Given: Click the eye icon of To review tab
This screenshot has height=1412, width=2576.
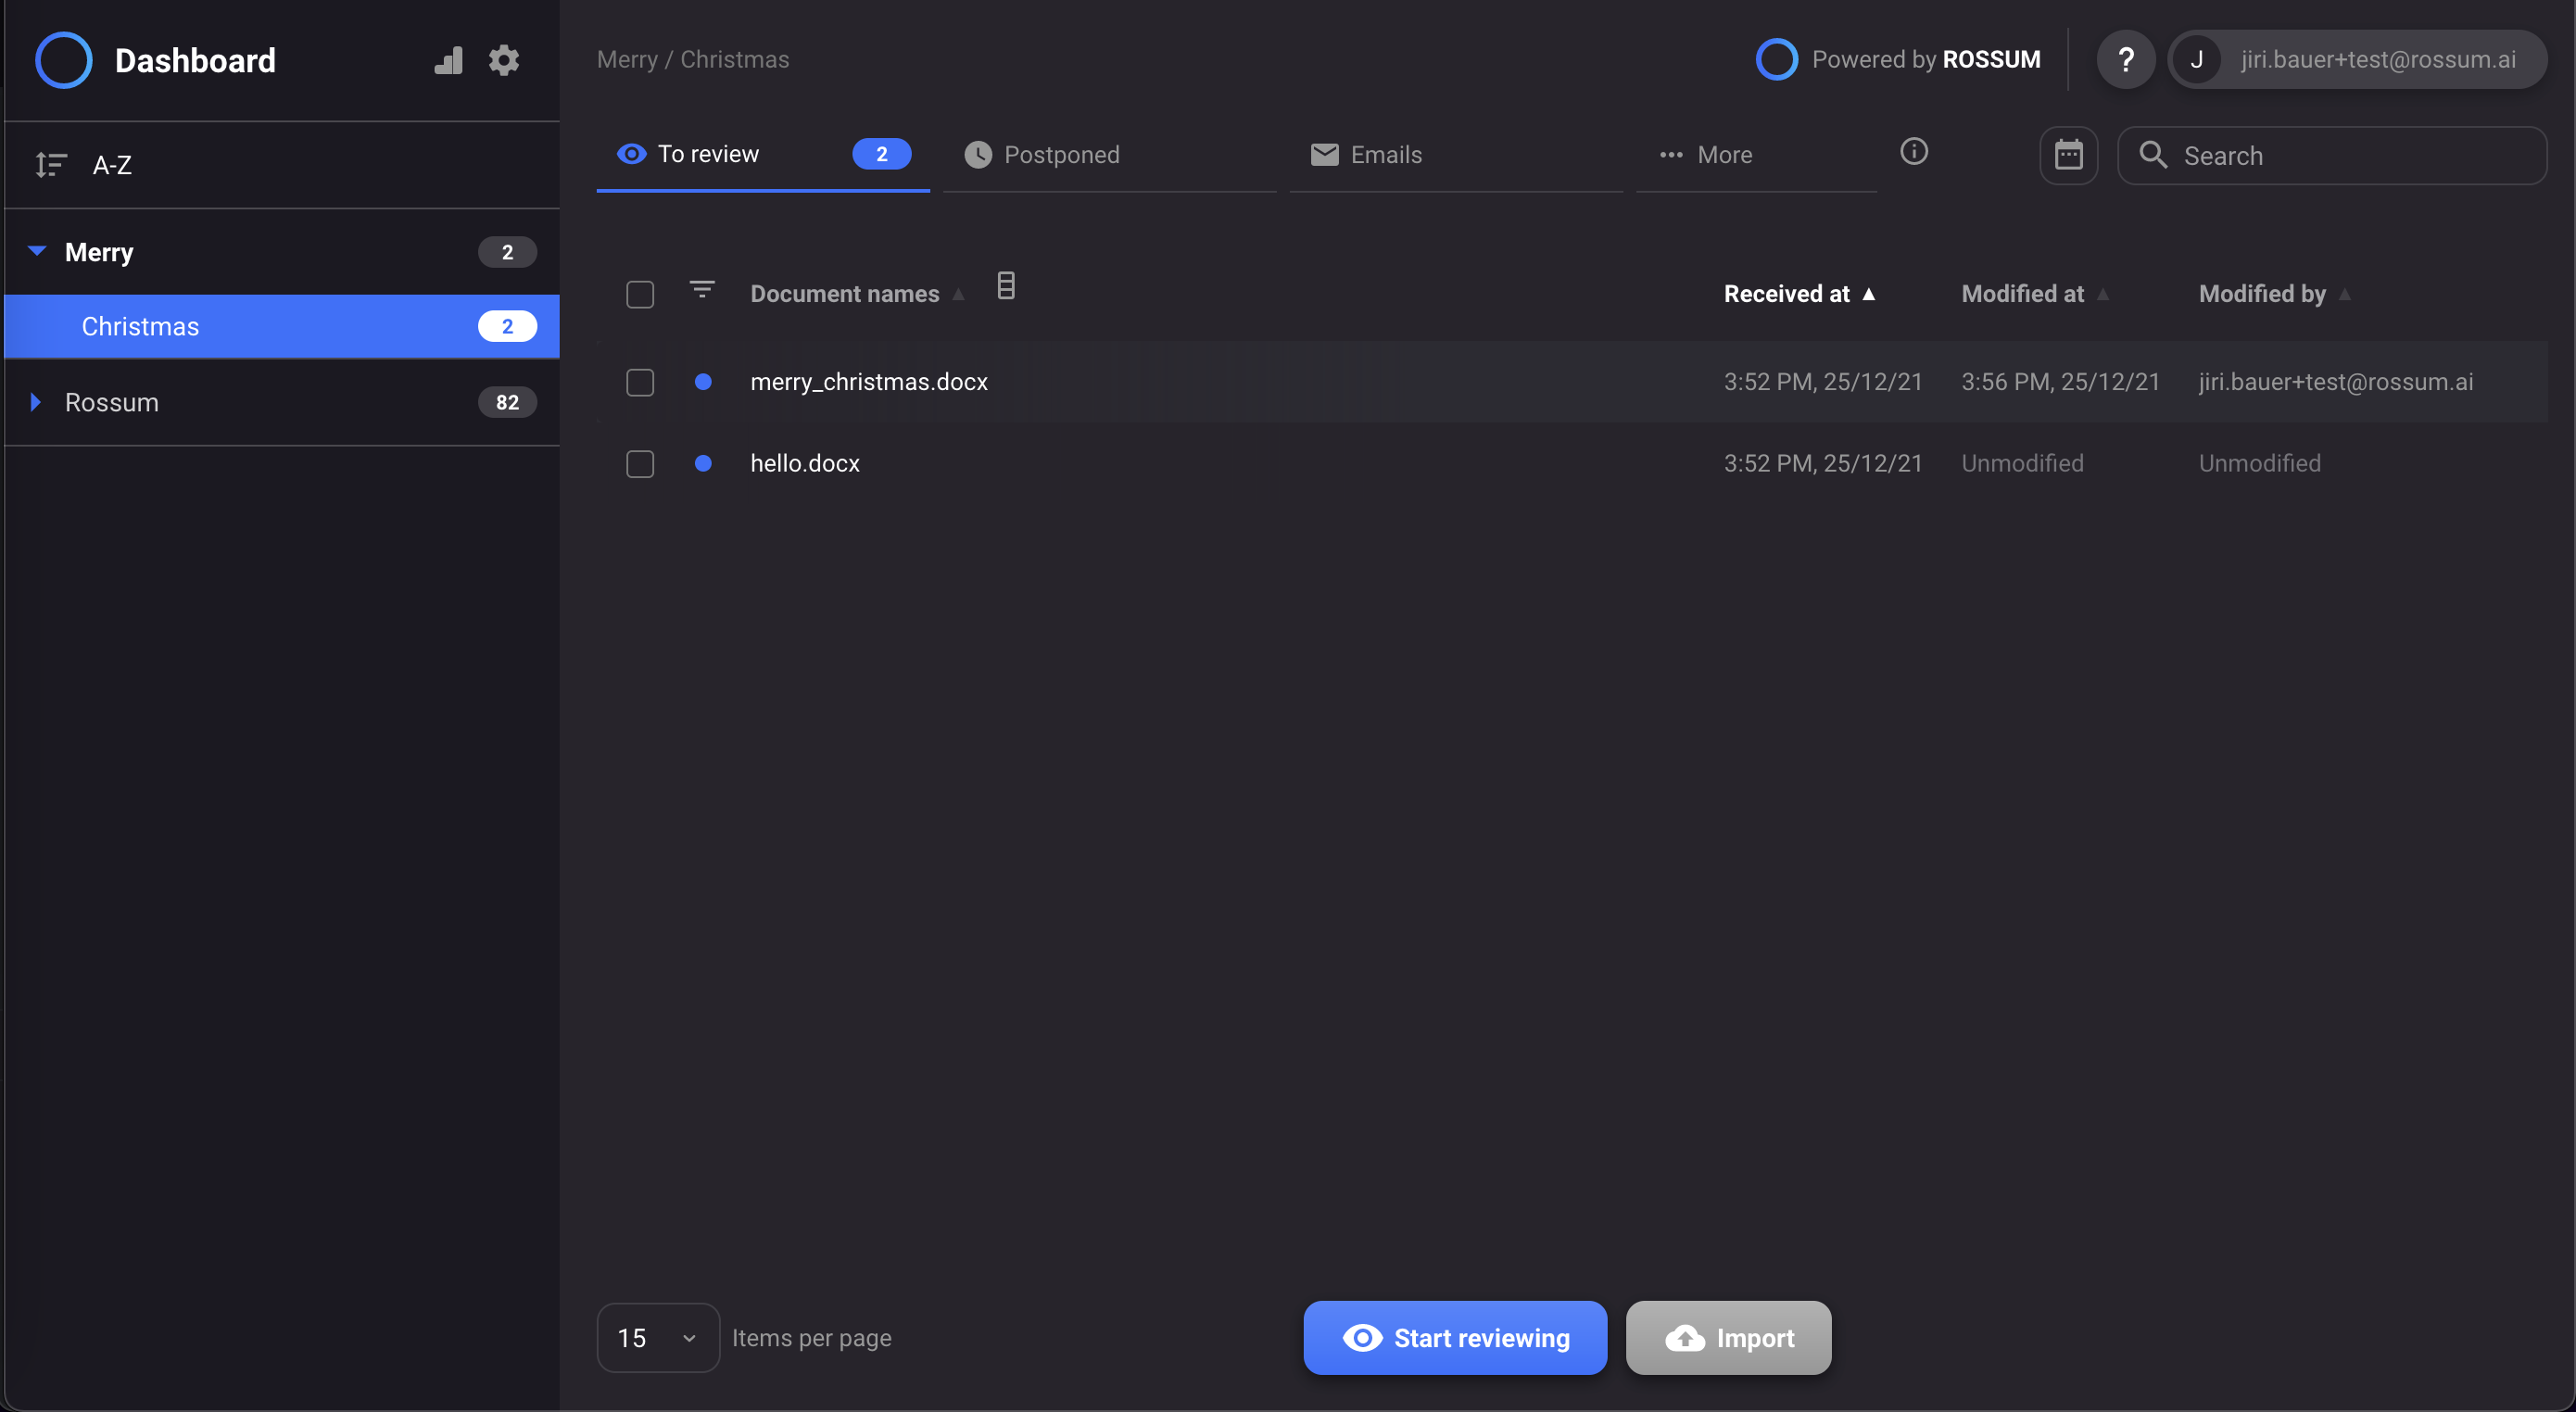Looking at the screenshot, I should point(631,154).
